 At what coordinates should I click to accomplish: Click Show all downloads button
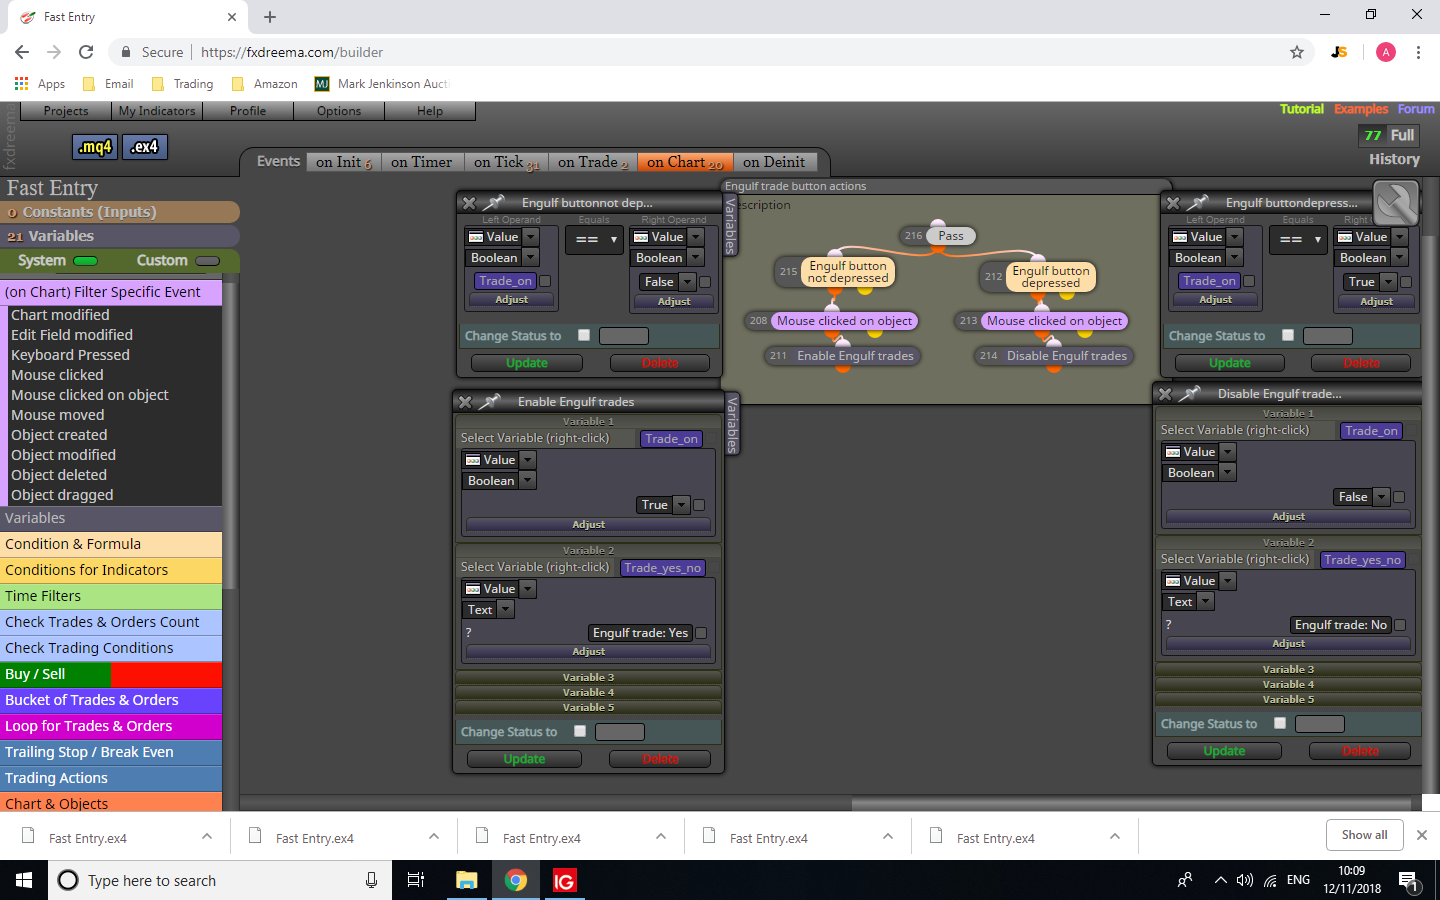click(x=1365, y=835)
